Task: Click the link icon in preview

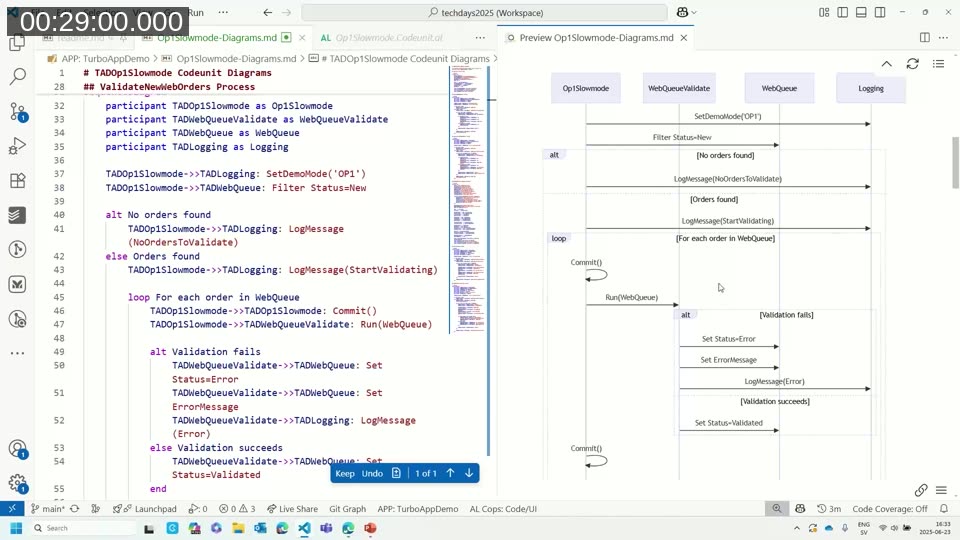Action: (921, 490)
